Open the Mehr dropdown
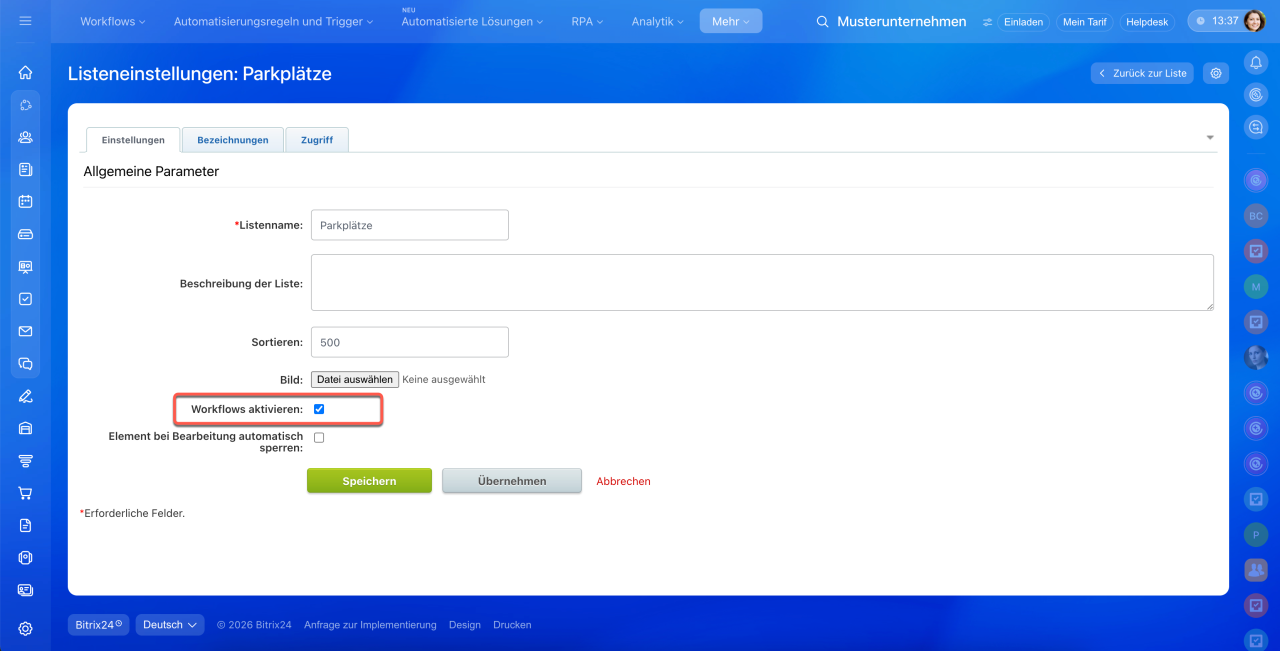The image size is (1280, 651). pos(730,21)
